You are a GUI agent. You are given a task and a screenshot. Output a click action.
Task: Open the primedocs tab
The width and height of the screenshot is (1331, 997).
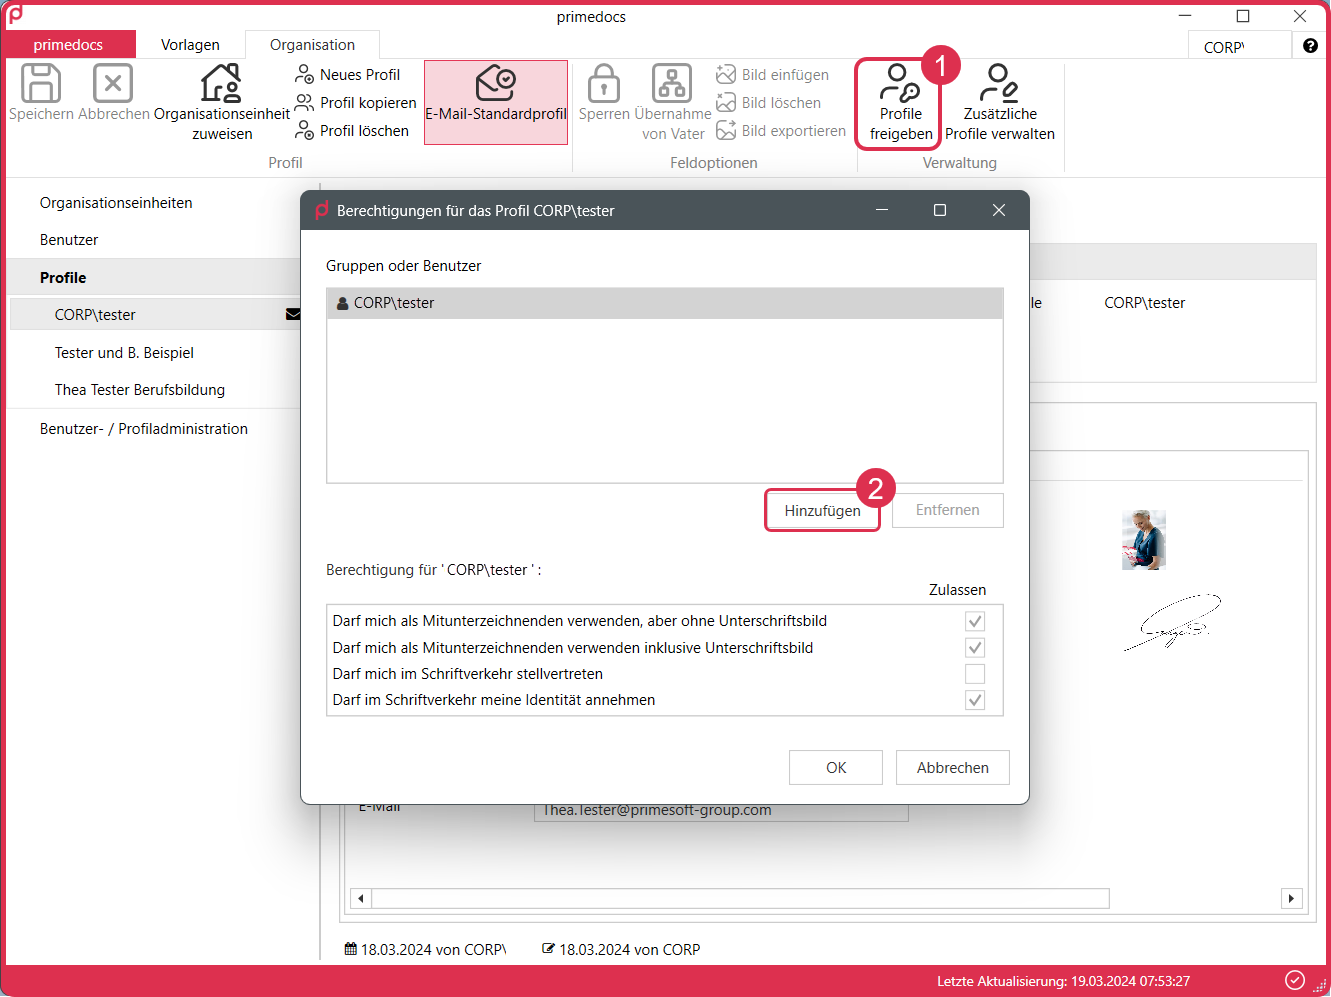[x=69, y=45]
